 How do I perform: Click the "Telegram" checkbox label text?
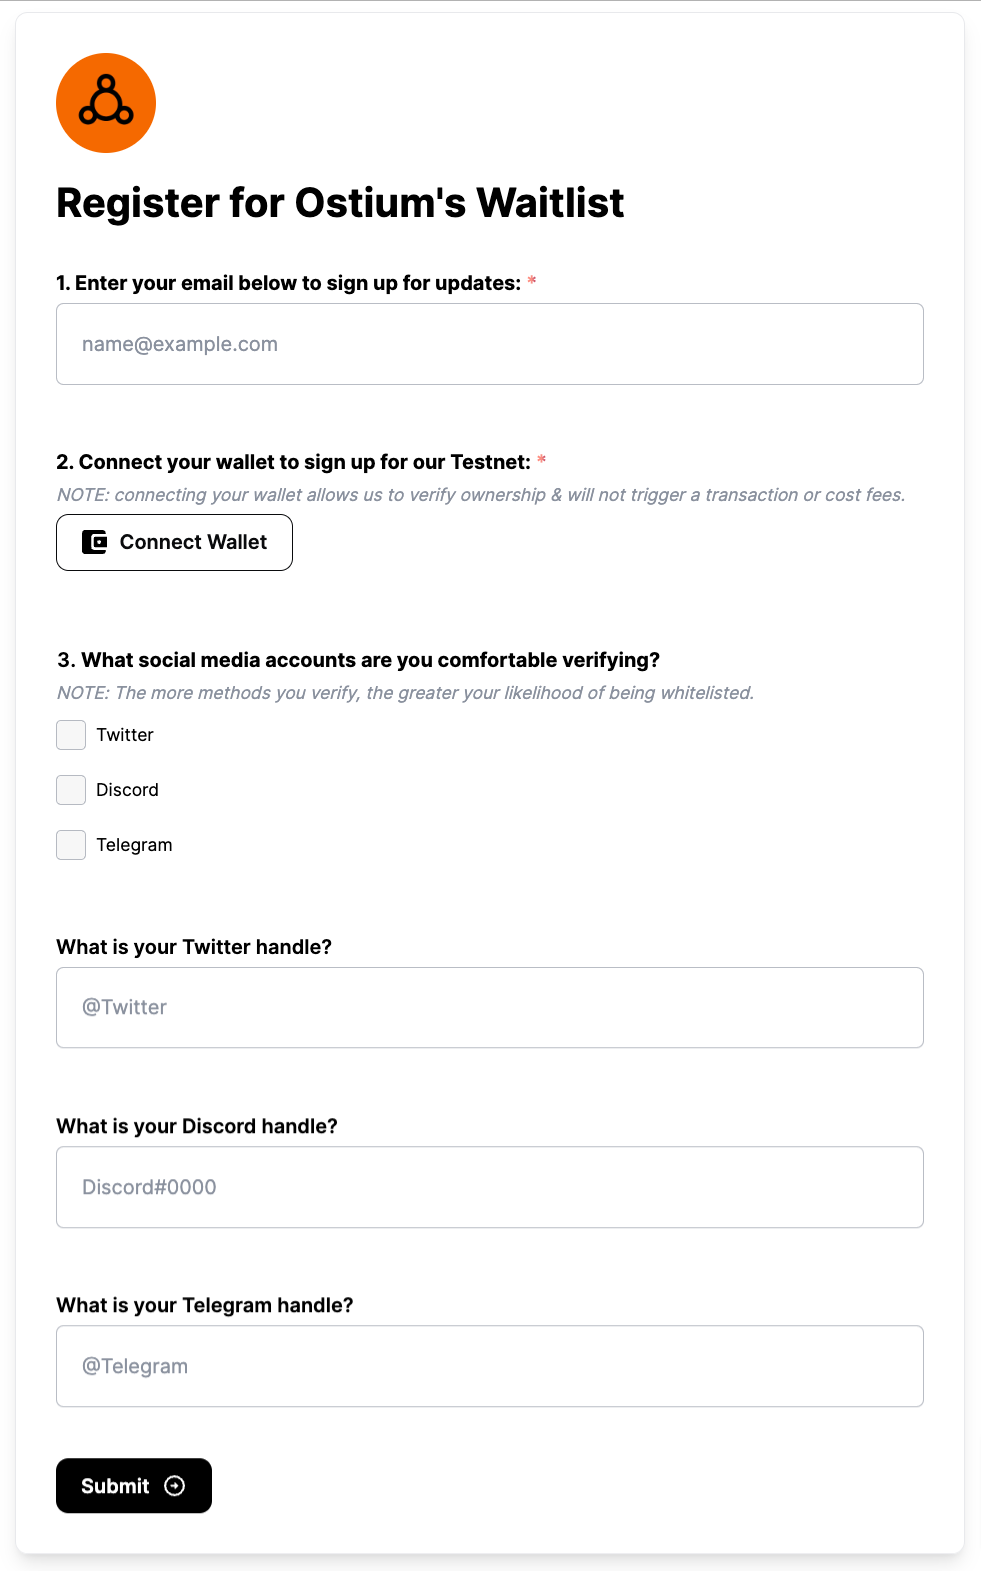tap(134, 845)
